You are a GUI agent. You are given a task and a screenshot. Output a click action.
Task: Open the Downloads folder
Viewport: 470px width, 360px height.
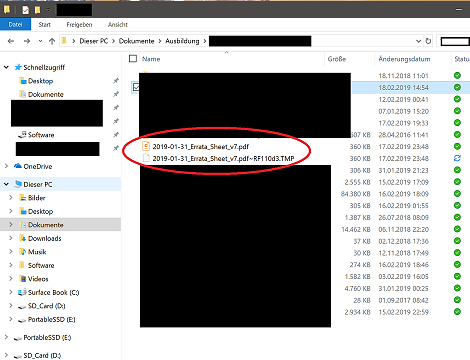click(45, 238)
